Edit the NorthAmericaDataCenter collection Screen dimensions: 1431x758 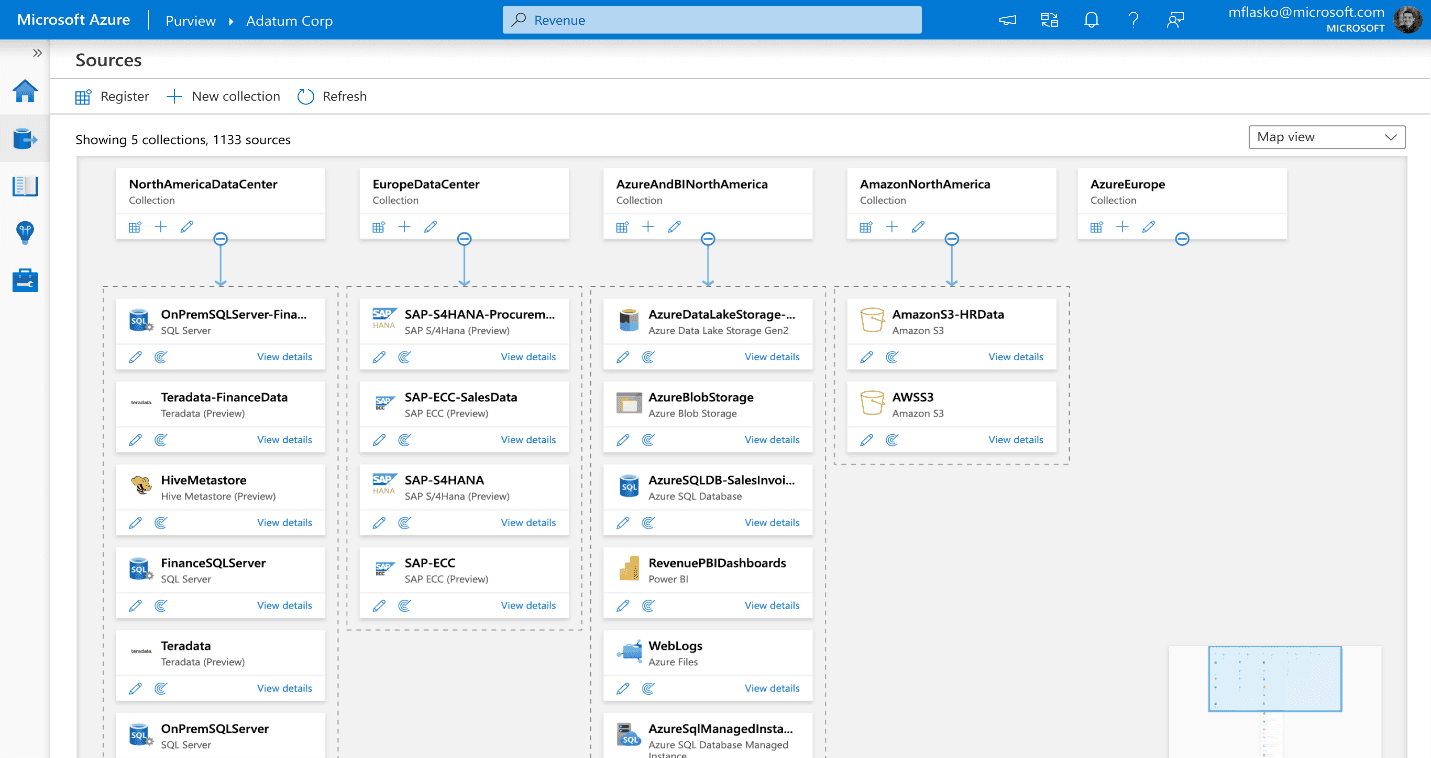click(187, 227)
